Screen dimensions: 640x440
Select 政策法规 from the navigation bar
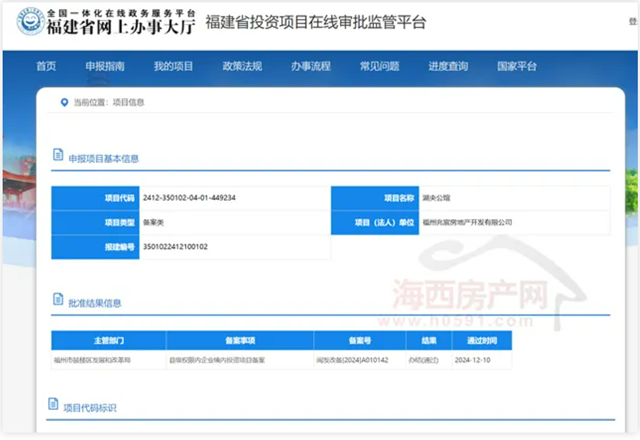point(242,66)
